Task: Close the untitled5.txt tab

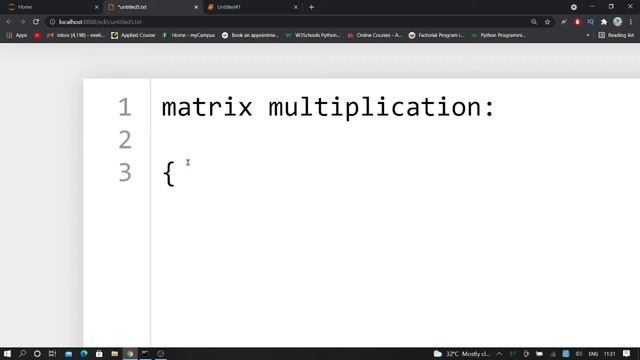Action: tap(196, 7)
